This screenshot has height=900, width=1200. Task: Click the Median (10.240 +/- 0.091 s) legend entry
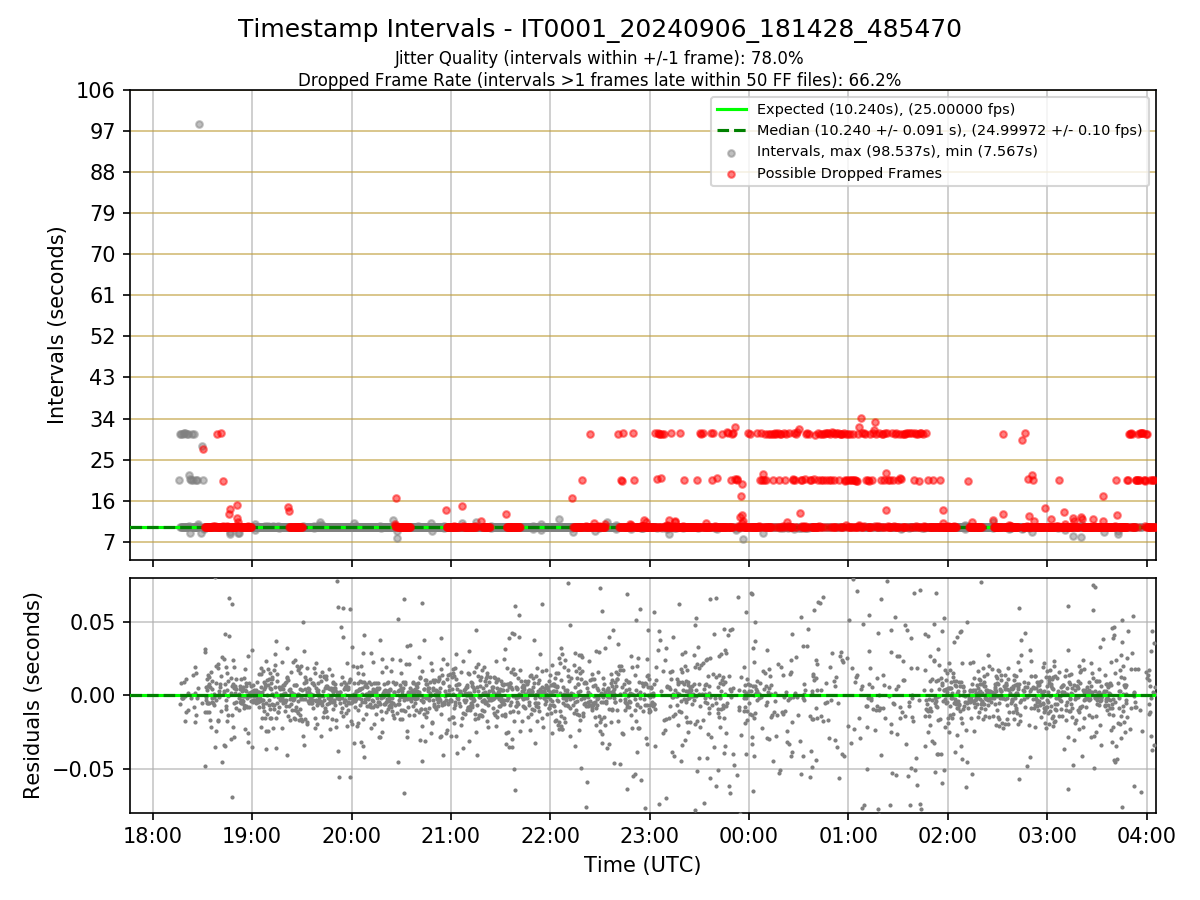949,130
